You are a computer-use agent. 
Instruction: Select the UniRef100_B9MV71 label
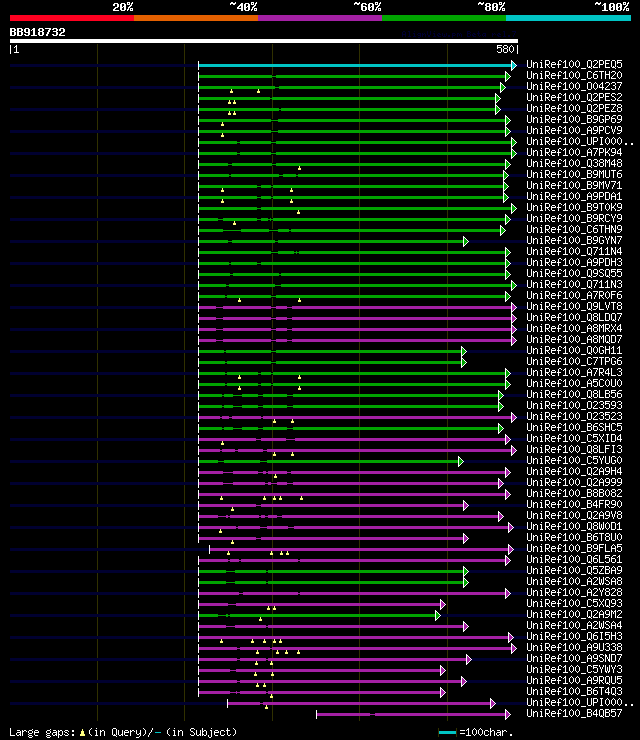[x=574, y=185]
